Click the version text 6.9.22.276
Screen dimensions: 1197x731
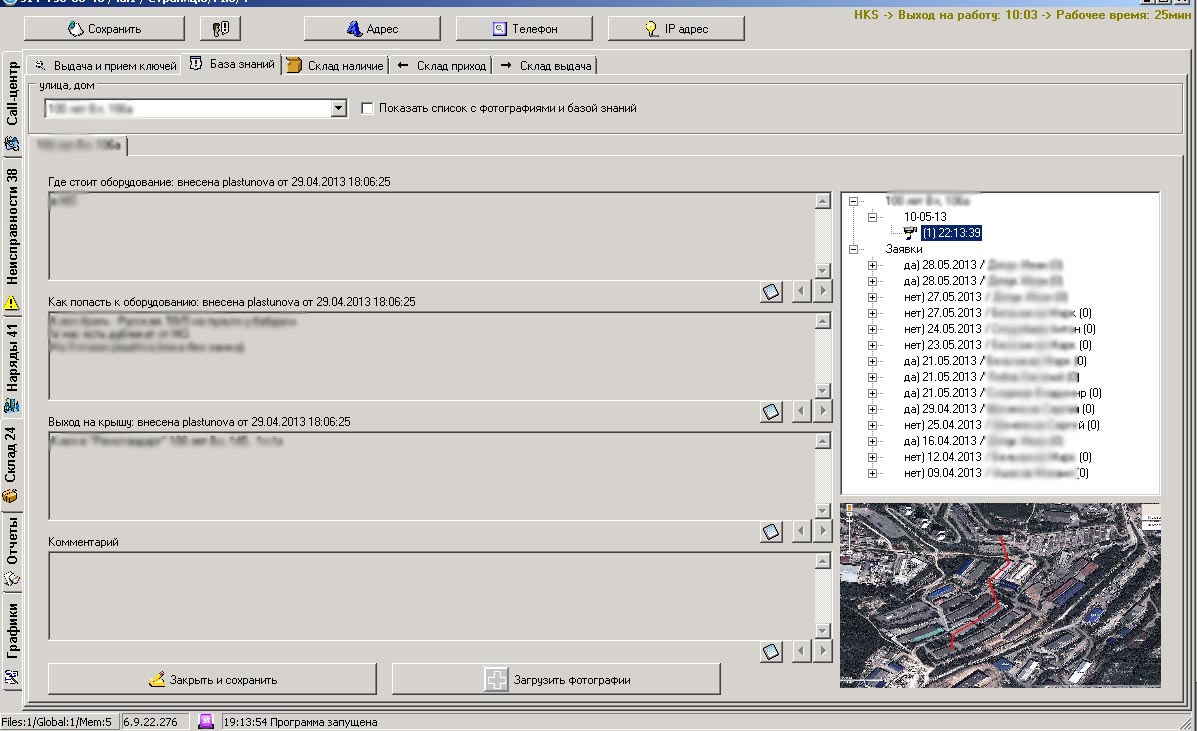click(x=150, y=722)
